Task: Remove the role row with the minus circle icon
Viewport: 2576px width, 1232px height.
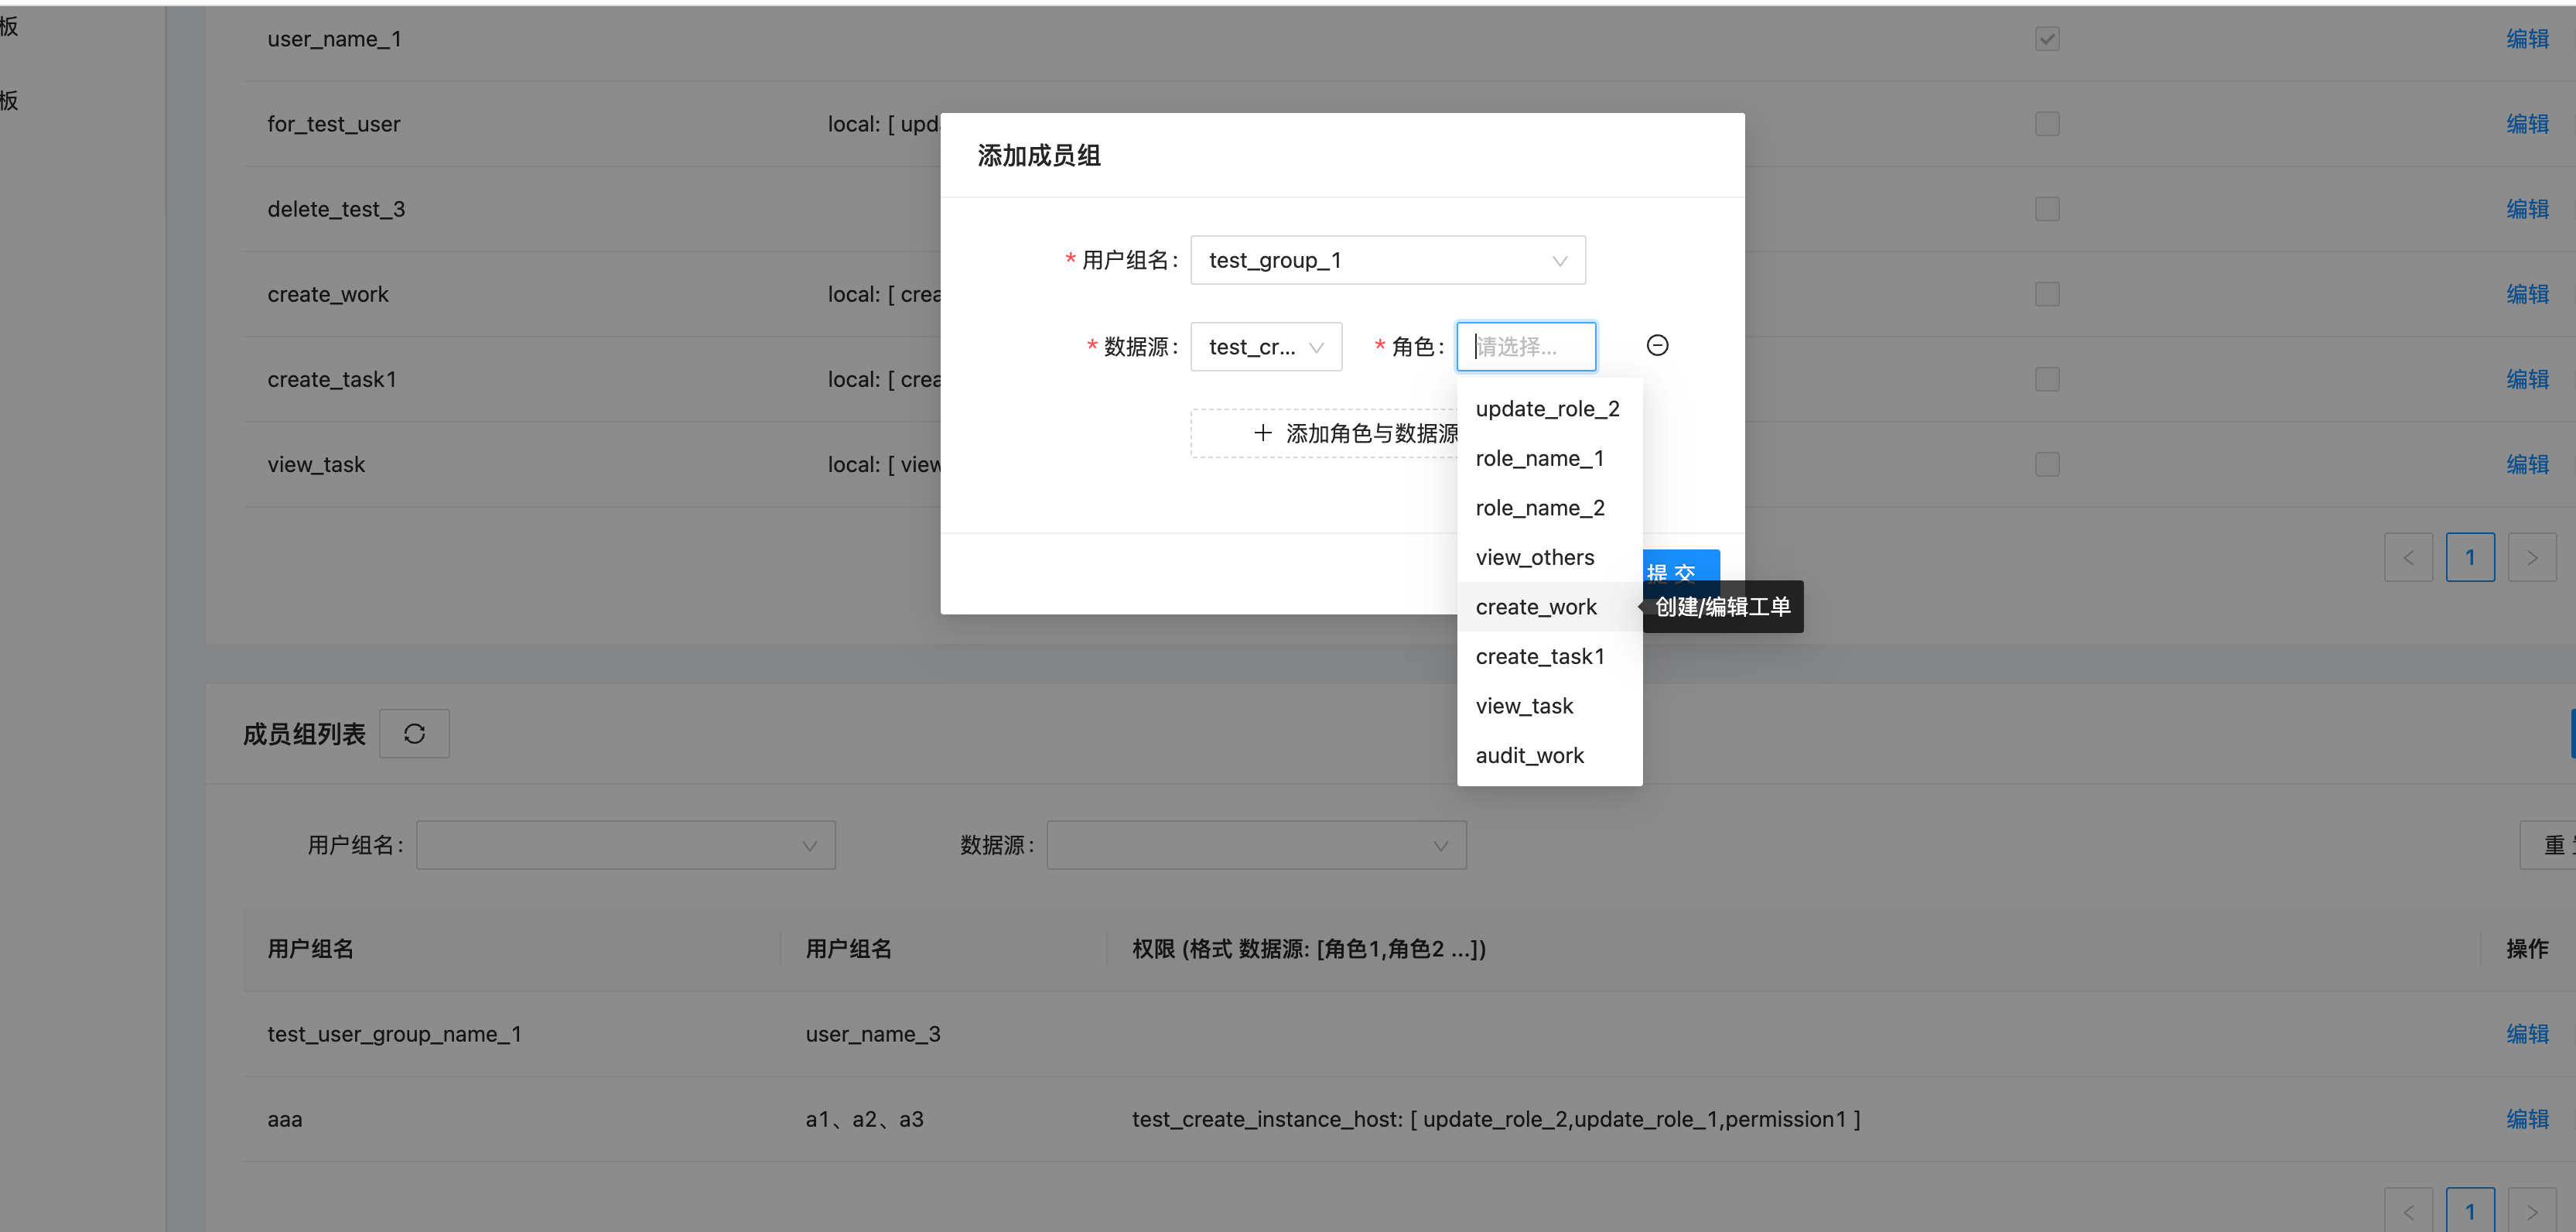Action: 1657,344
